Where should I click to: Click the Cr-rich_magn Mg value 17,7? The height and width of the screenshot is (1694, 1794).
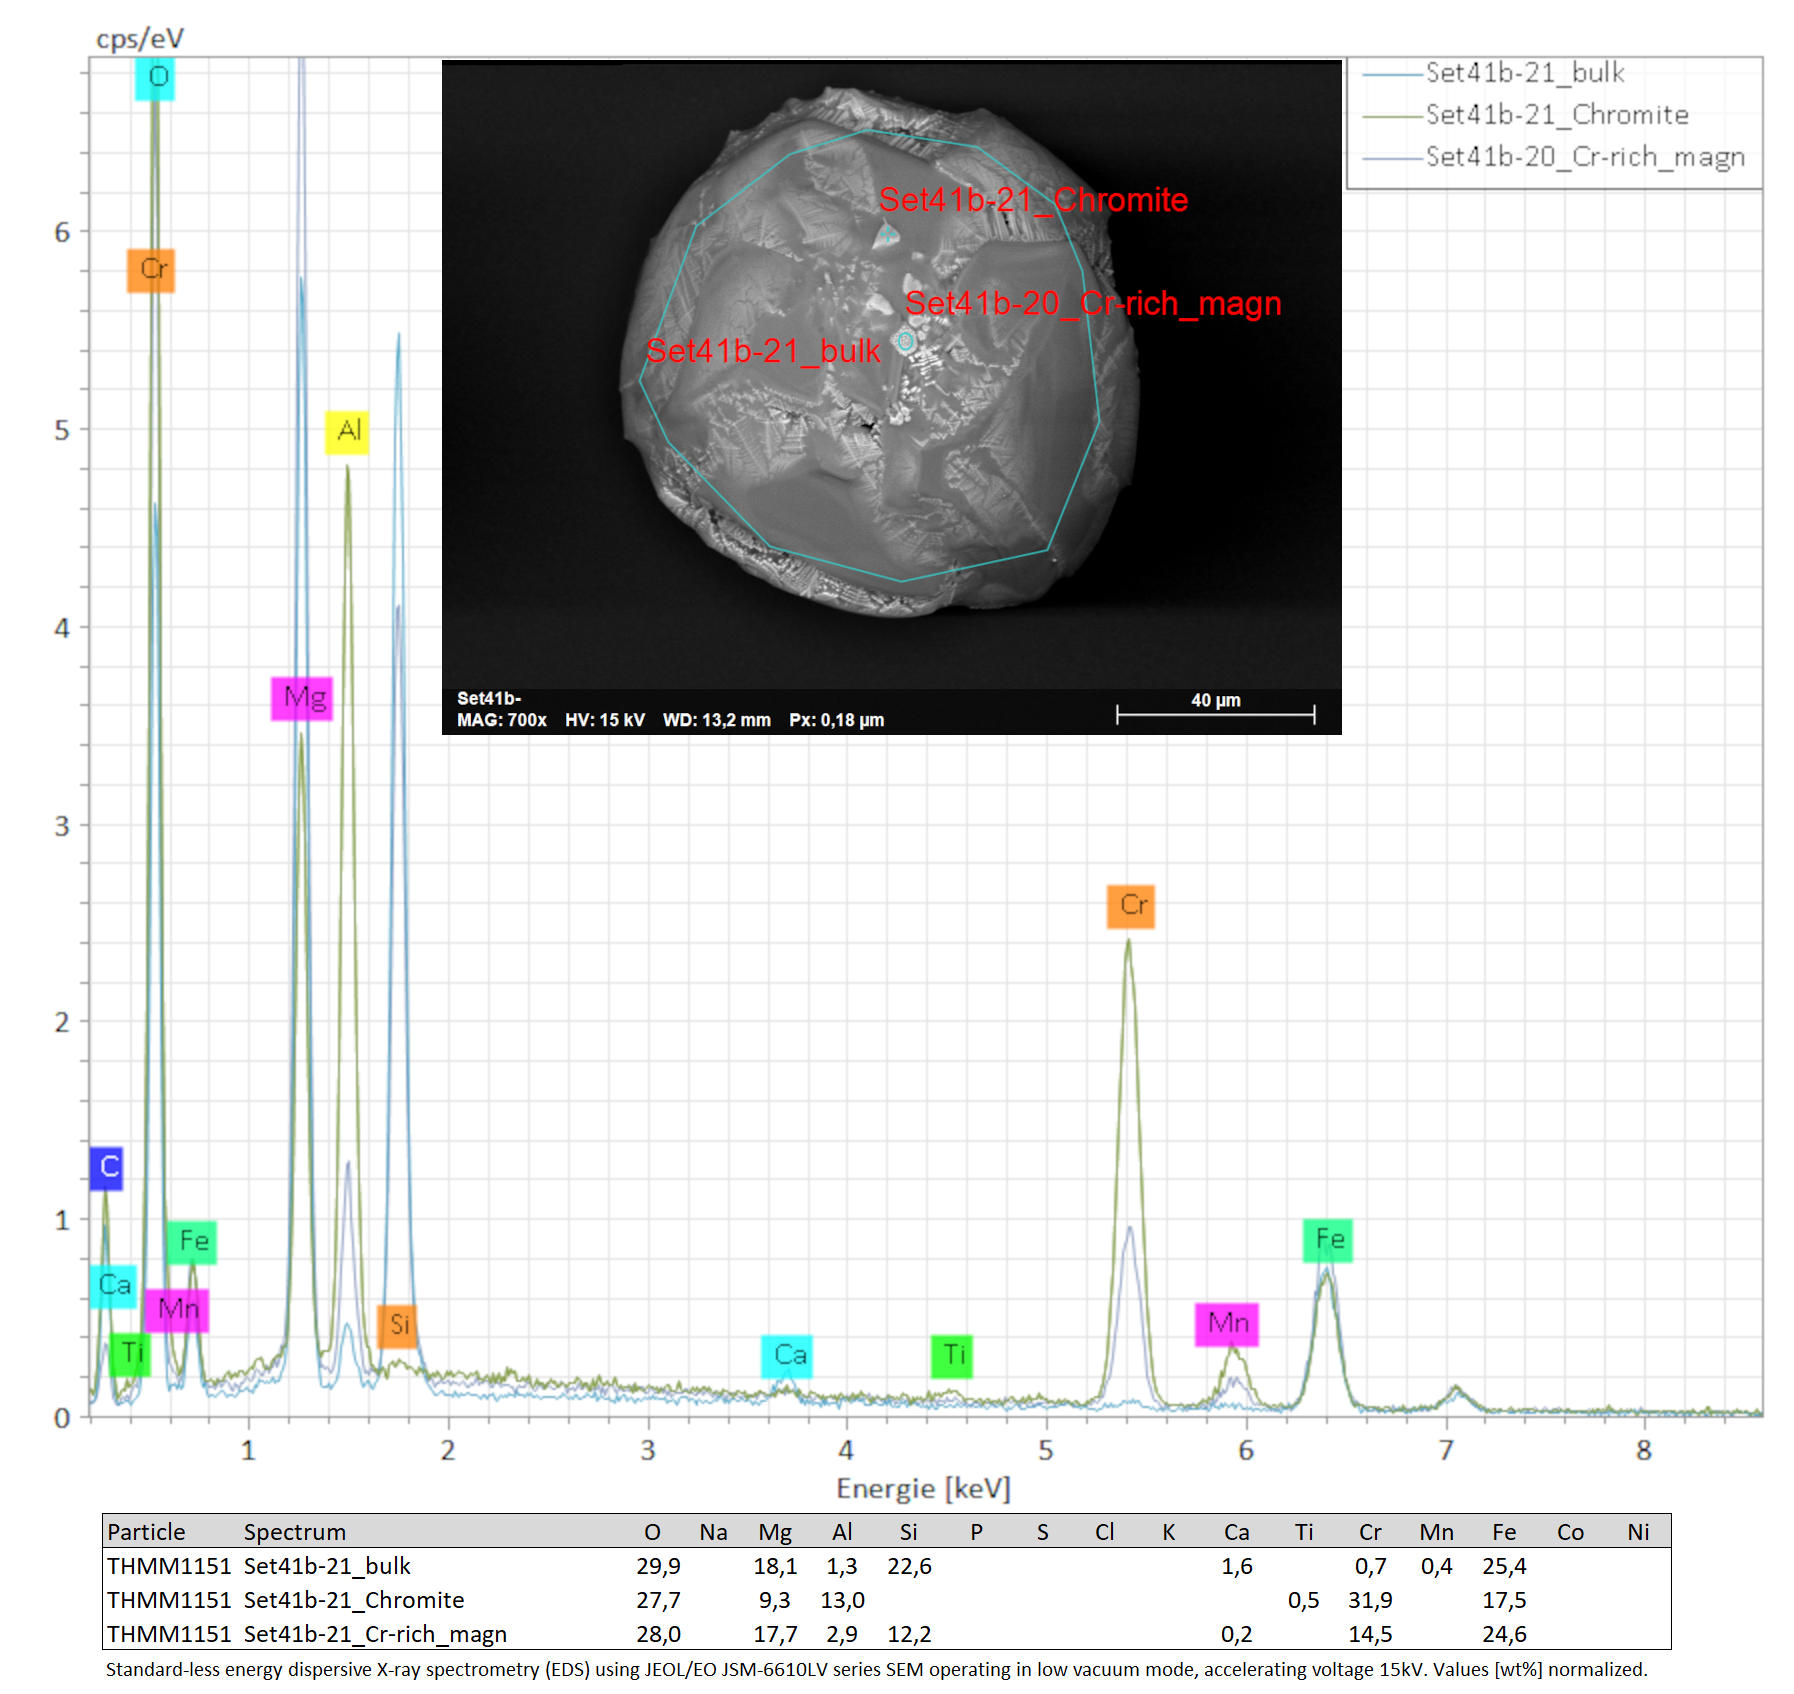click(775, 1634)
